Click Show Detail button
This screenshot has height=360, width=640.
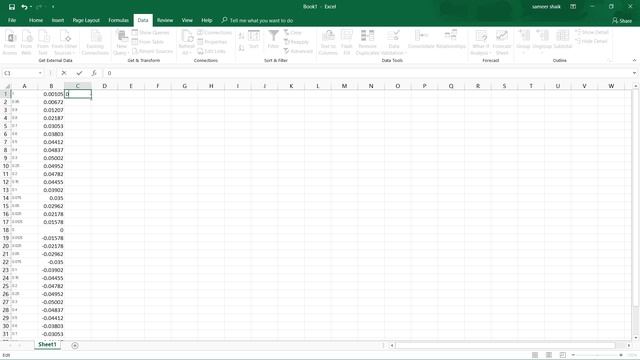click(x=592, y=32)
